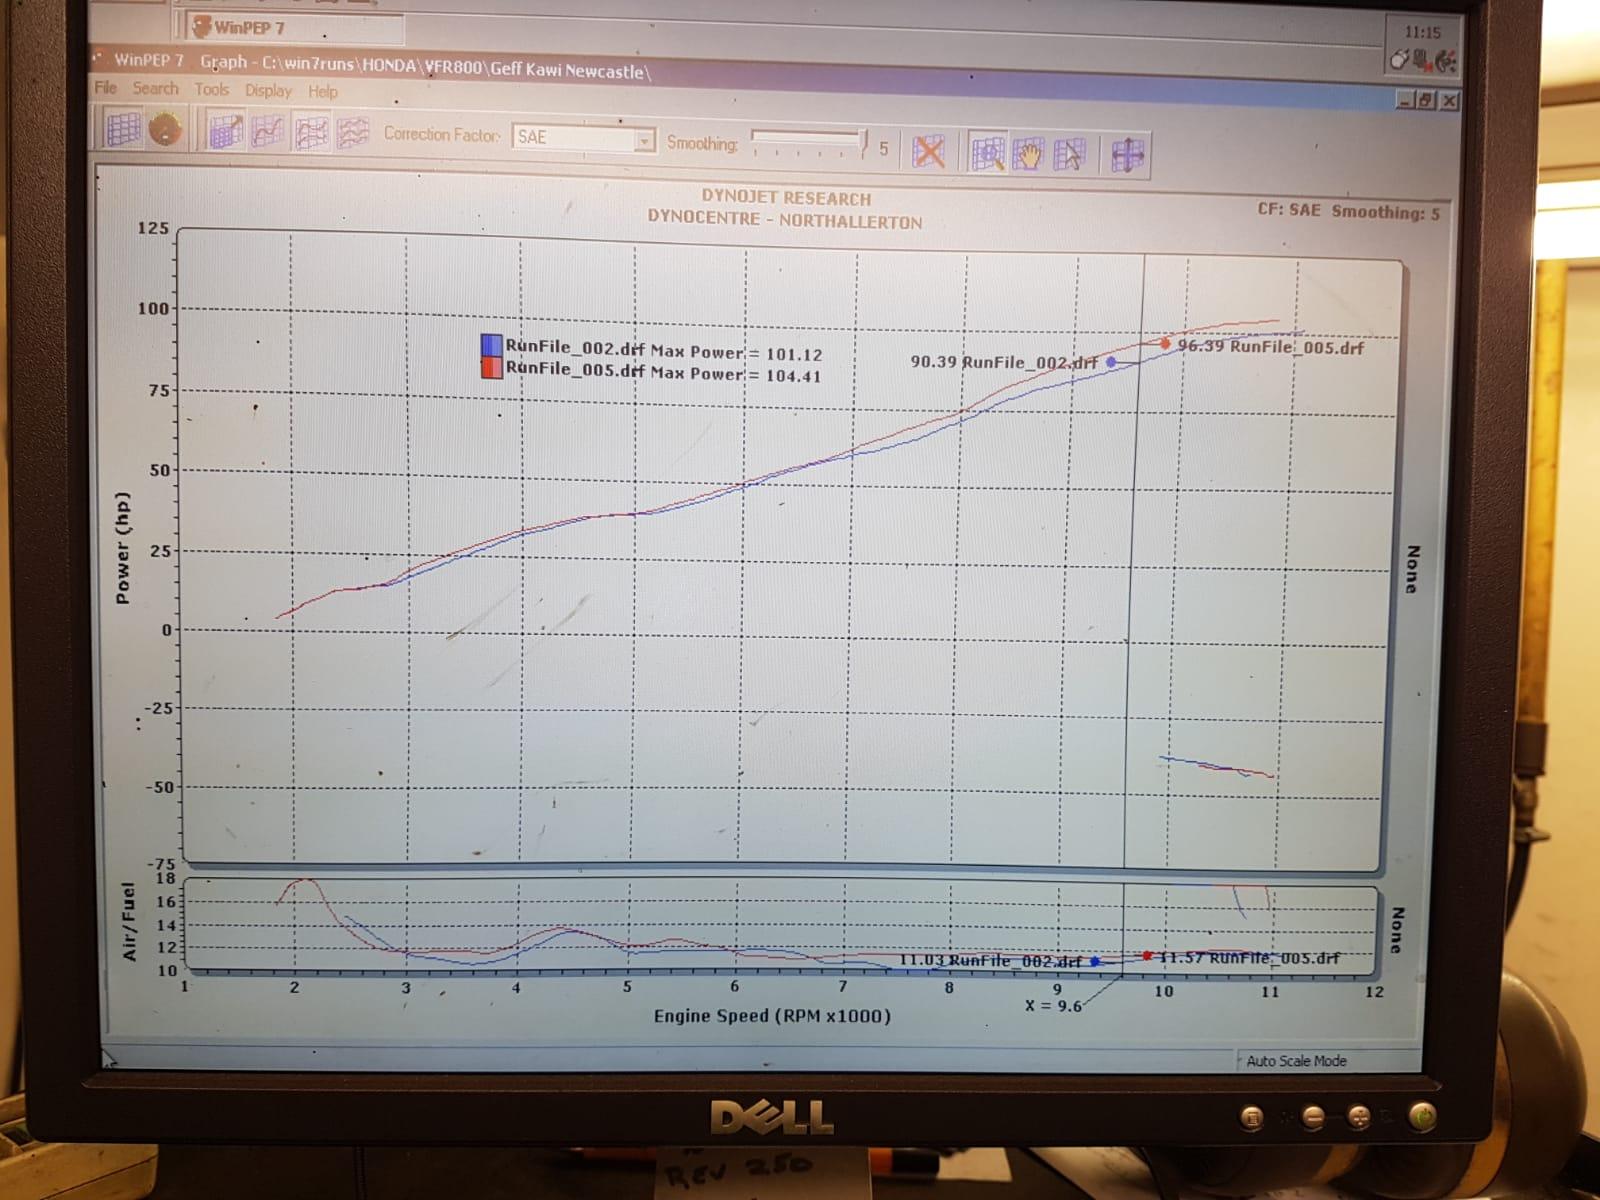Select the arrow pointer tool icon
Screen dimensions: 1600x1200
[1068, 156]
